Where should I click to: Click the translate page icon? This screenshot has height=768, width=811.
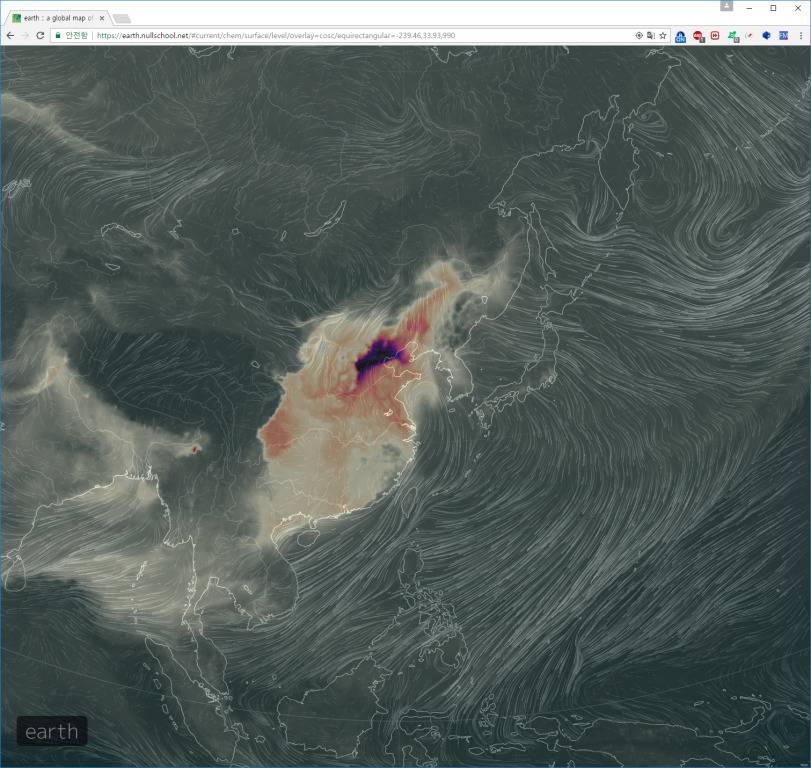point(651,35)
